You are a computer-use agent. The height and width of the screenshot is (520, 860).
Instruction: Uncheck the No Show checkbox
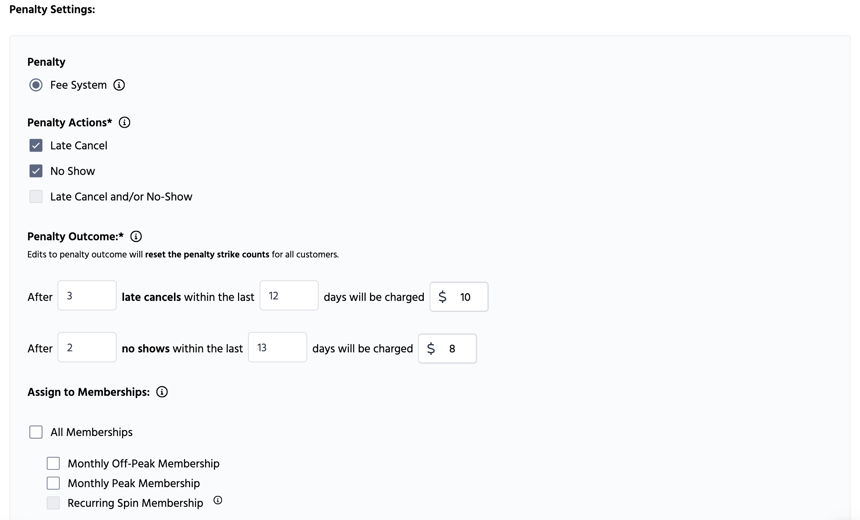36,171
